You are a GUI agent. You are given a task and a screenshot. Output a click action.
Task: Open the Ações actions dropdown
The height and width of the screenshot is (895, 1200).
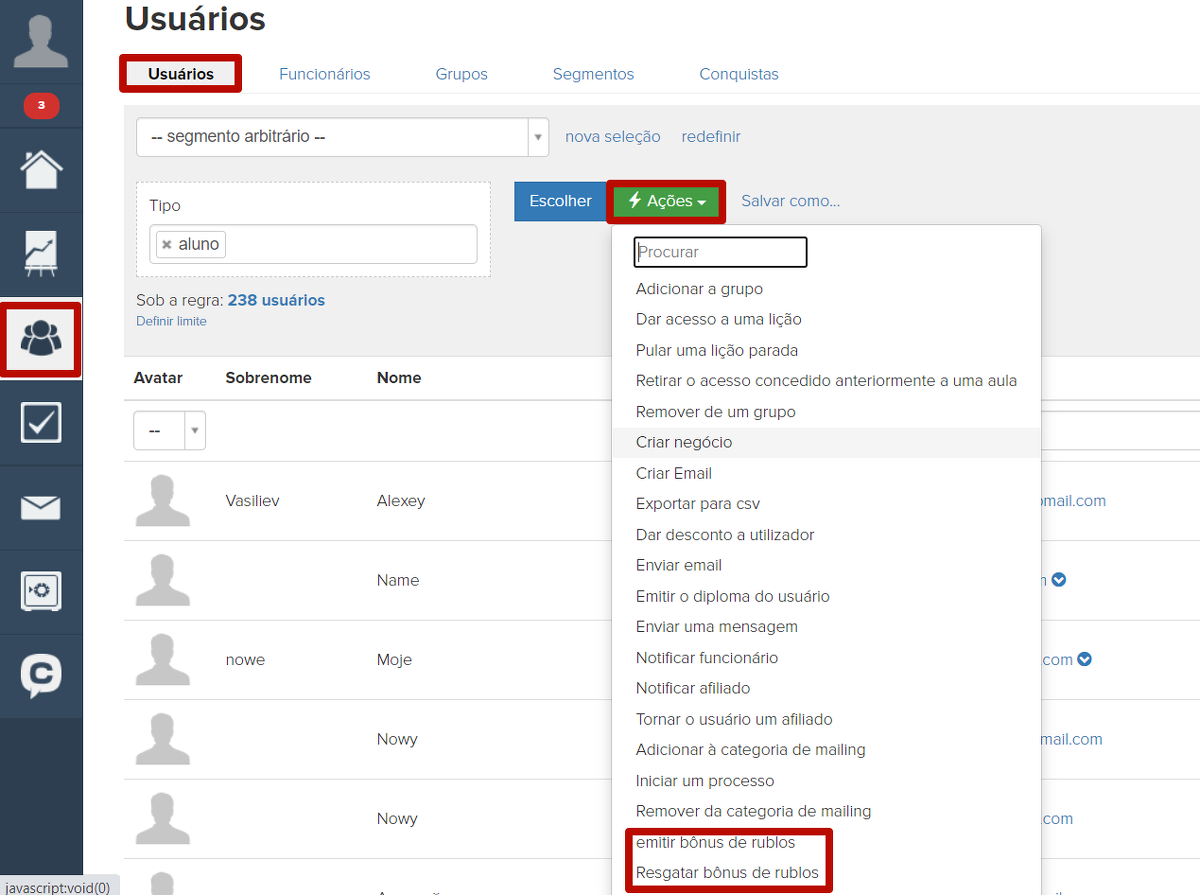tap(666, 201)
